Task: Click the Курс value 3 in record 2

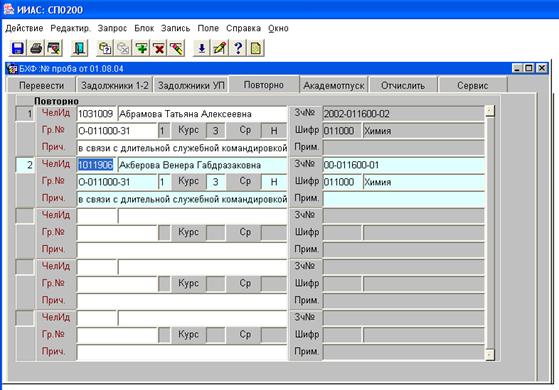Action: 216,182
